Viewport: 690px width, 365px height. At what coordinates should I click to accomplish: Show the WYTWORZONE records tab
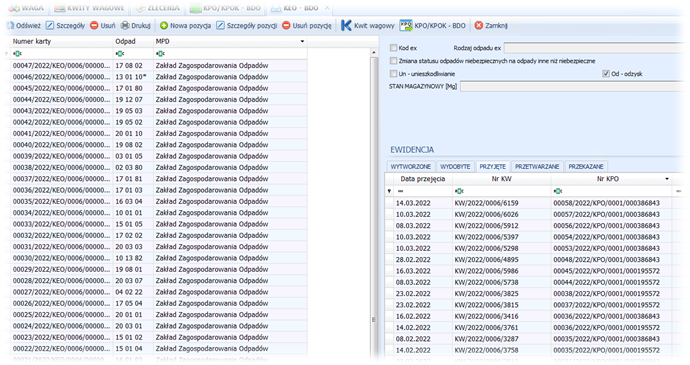click(411, 166)
